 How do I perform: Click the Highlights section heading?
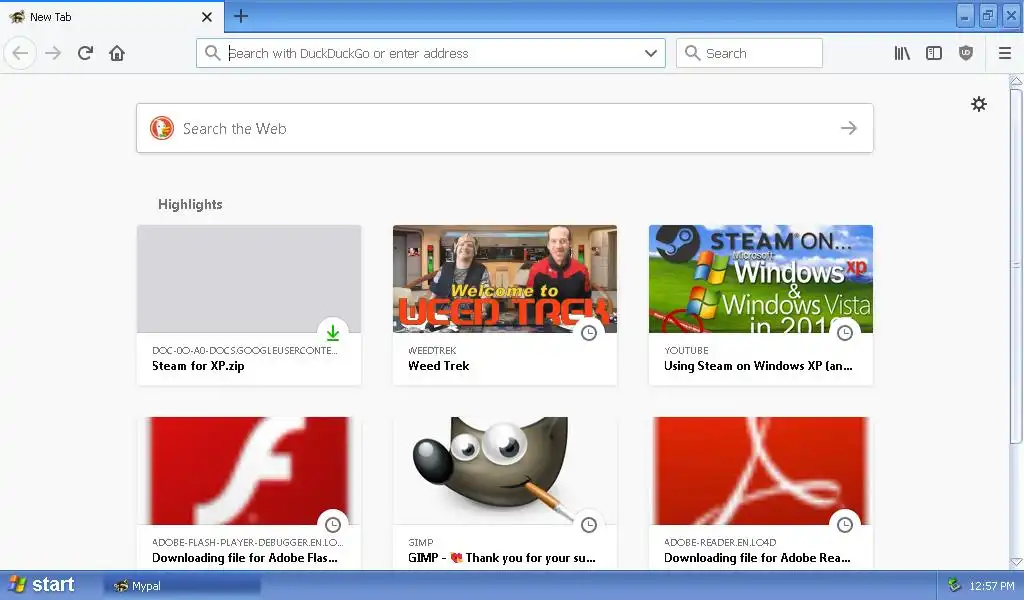190,204
